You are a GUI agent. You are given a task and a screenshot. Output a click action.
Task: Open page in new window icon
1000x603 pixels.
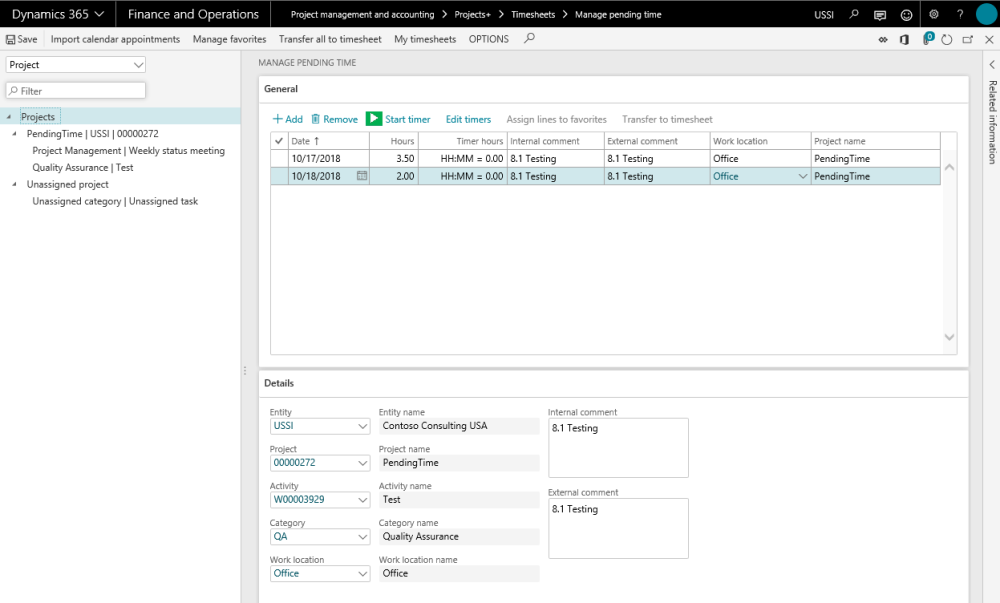967,40
